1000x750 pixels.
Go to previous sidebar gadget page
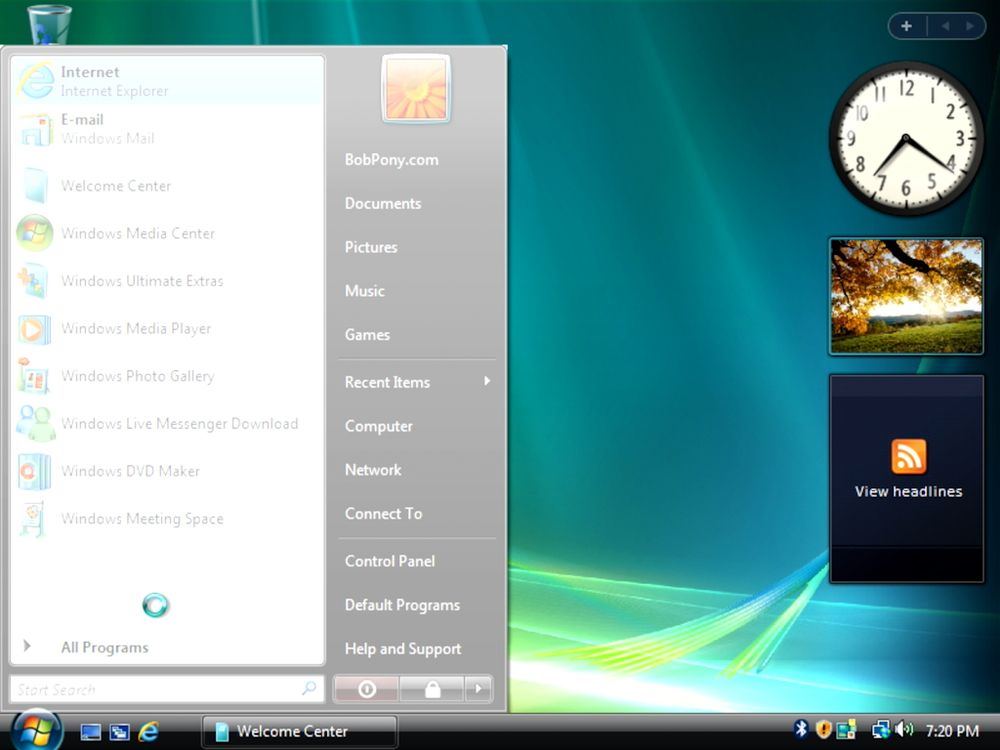click(945, 26)
